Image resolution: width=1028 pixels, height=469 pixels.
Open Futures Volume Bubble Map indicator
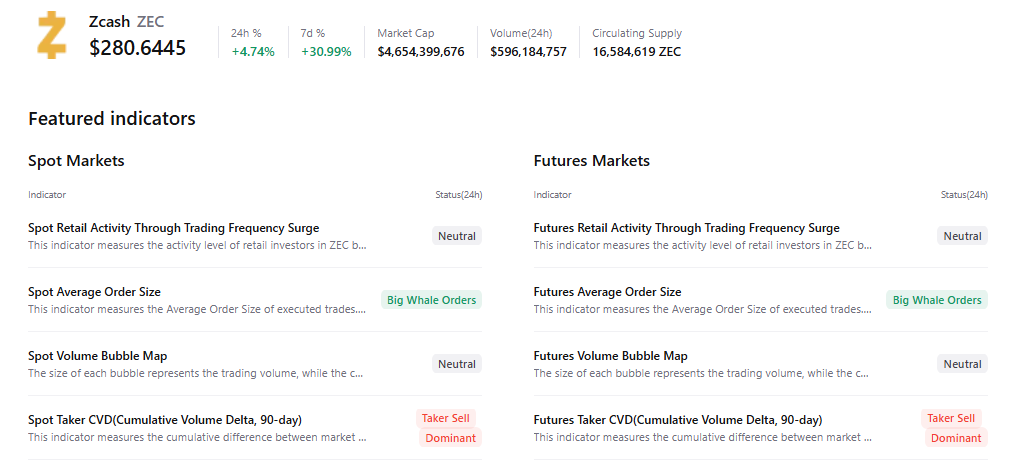click(611, 356)
